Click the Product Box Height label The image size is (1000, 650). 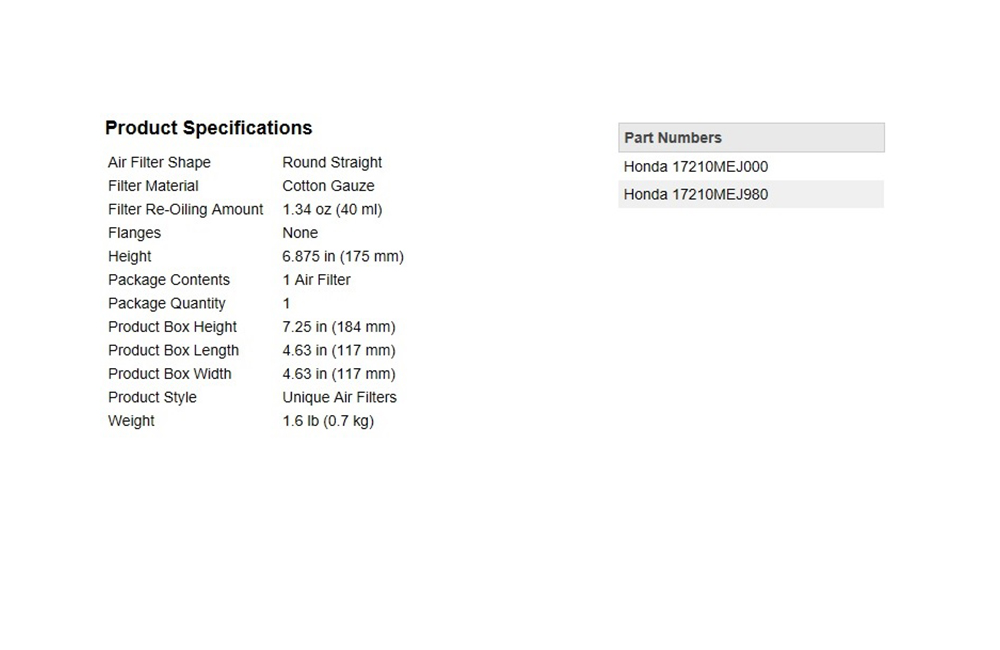(x=172, y=327)
